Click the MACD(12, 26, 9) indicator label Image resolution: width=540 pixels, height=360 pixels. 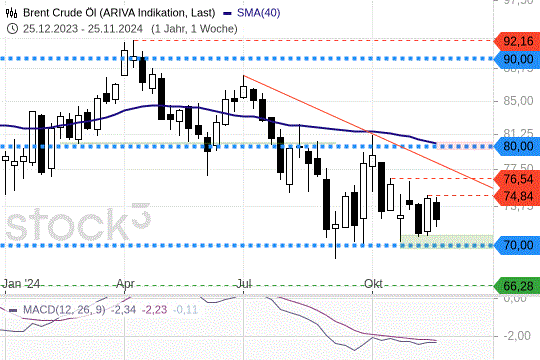click(x=64, y=310)
